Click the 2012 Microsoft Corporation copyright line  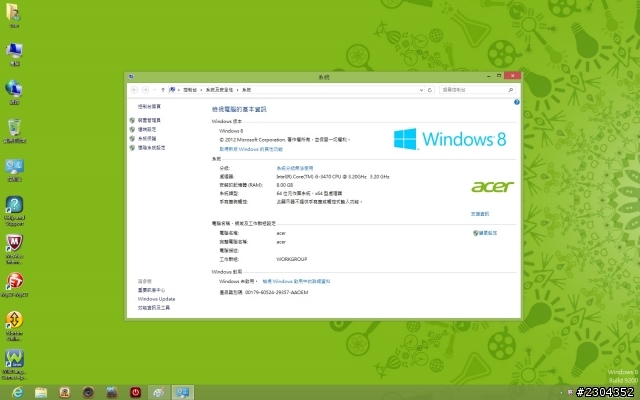tap(284, 140)
